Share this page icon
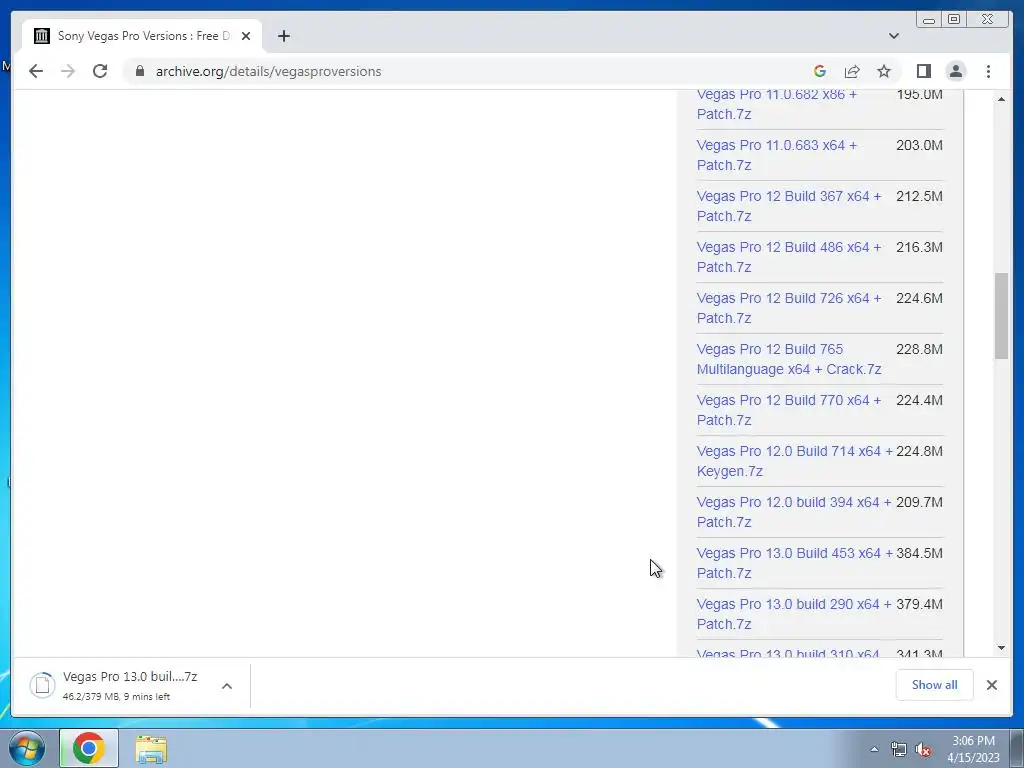Image resolution: width=1024 pixels, height=768 pixels. tap(852, 71)
